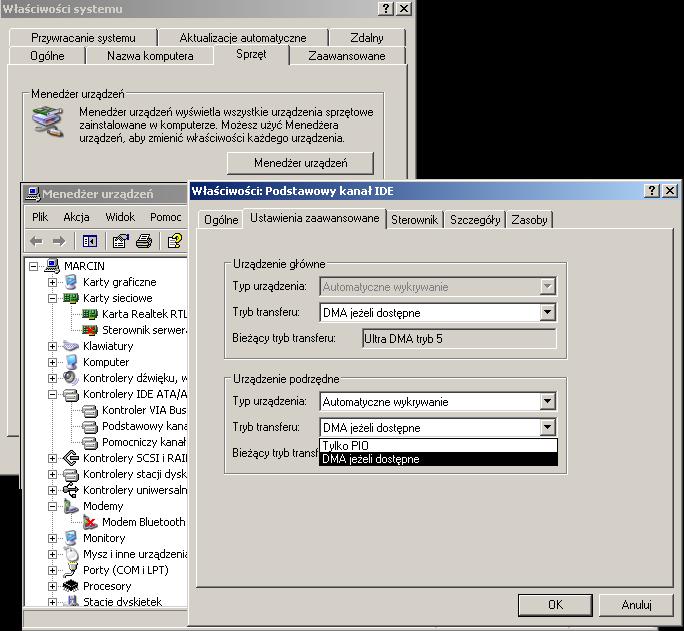The width and height of the screenshot is (684, 631).
Task: Click the Kontrolery SCSI i RAID icon
Action: (x=71, y=458)
